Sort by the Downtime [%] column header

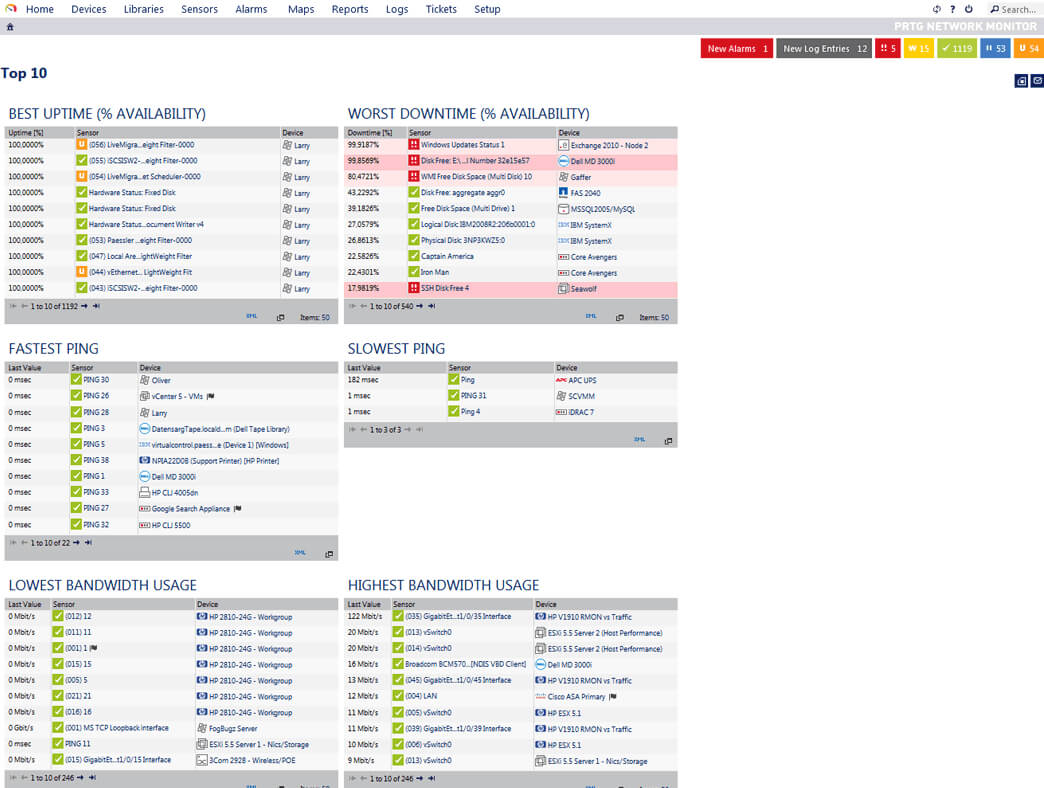pos(370,132)
